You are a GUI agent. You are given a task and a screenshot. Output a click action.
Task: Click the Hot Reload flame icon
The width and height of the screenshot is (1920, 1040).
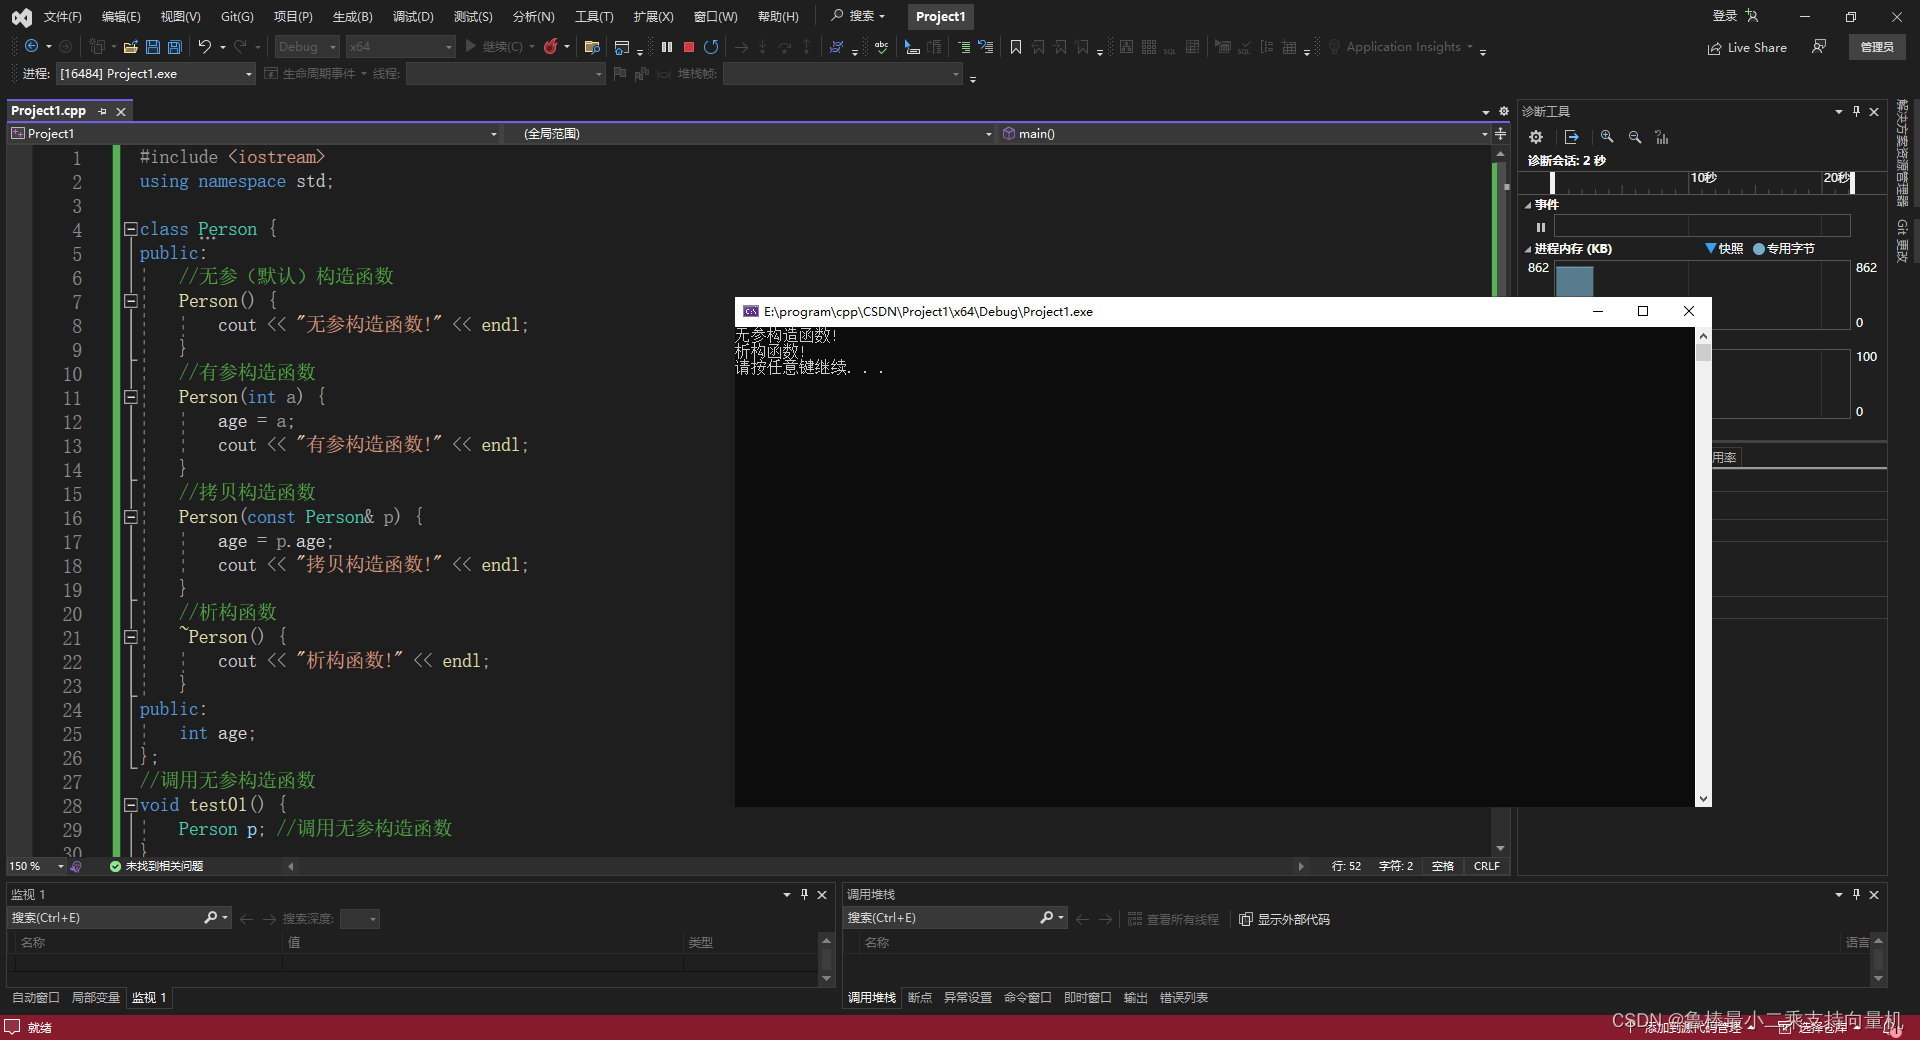pos(550,47)
